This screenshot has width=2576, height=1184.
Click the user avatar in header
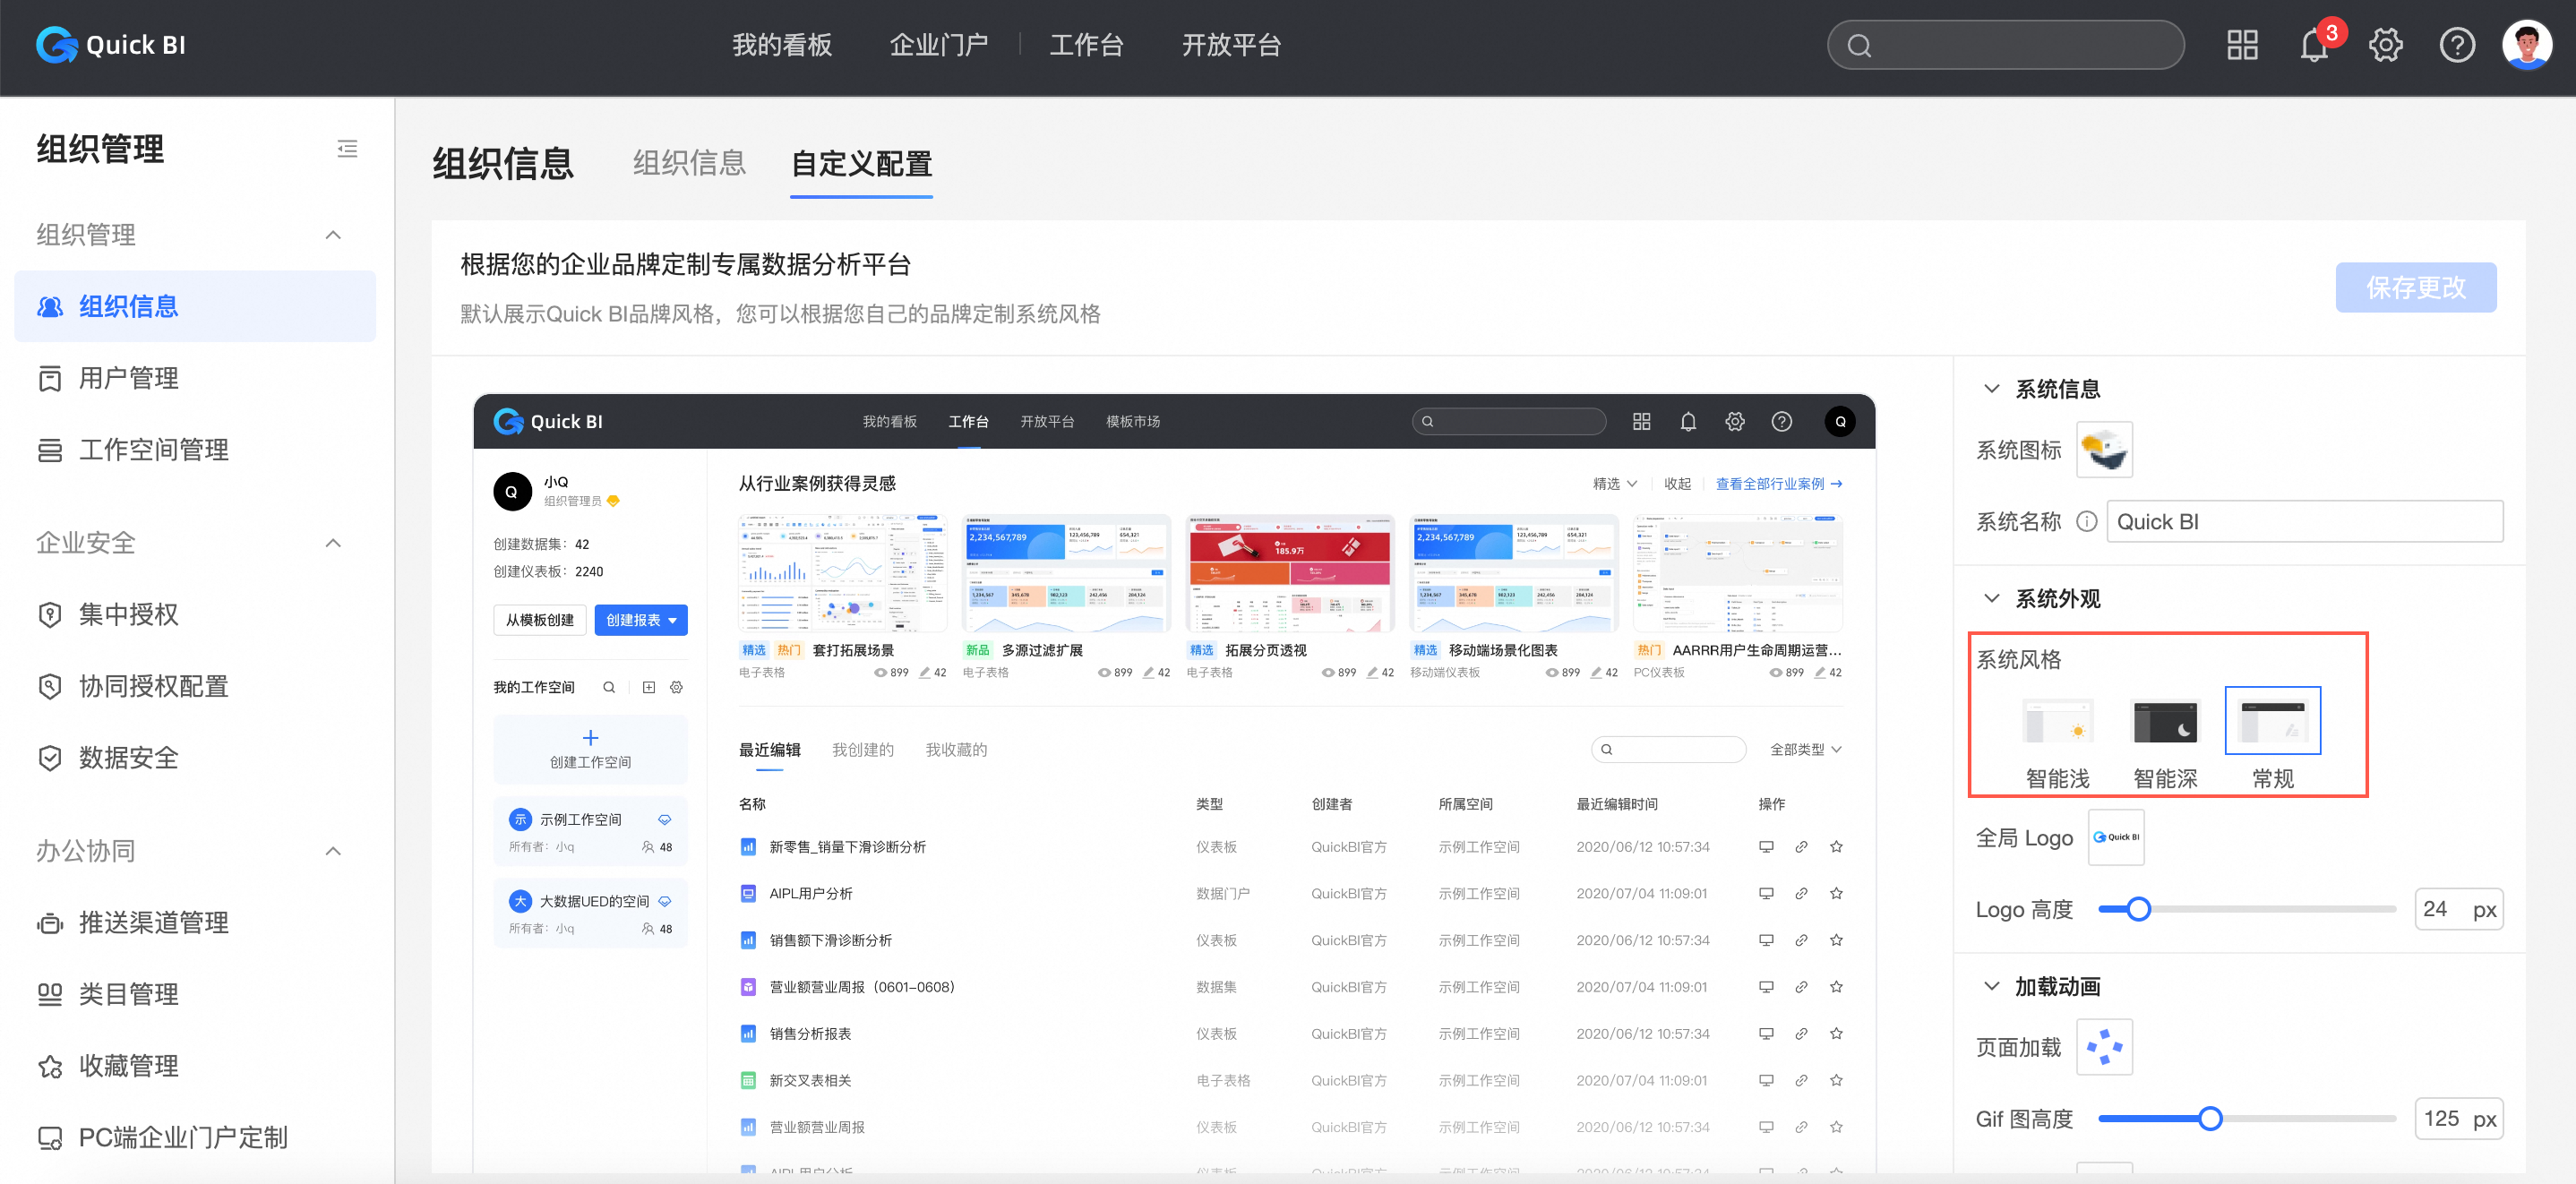(2527, 45)
